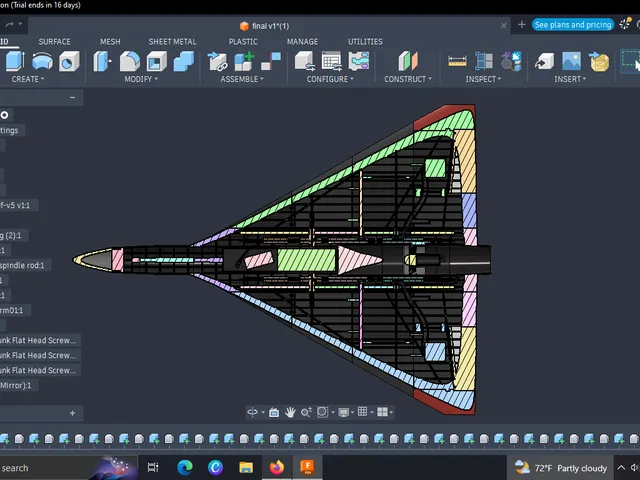
Task: Activate the Press Pull tool
Action: [102, 62]
